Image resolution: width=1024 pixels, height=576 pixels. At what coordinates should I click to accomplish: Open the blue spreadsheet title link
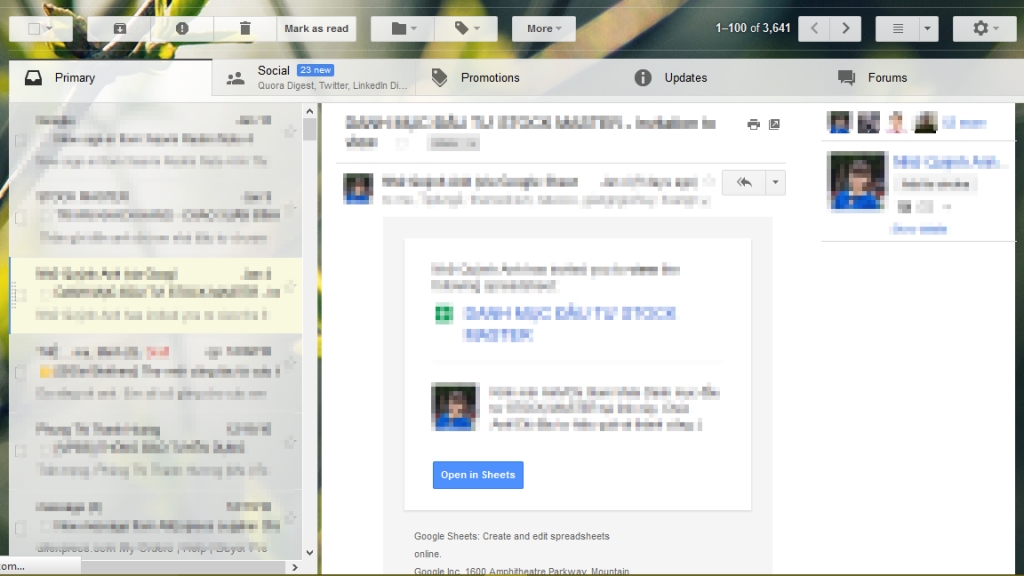click(x=569, y=324)
